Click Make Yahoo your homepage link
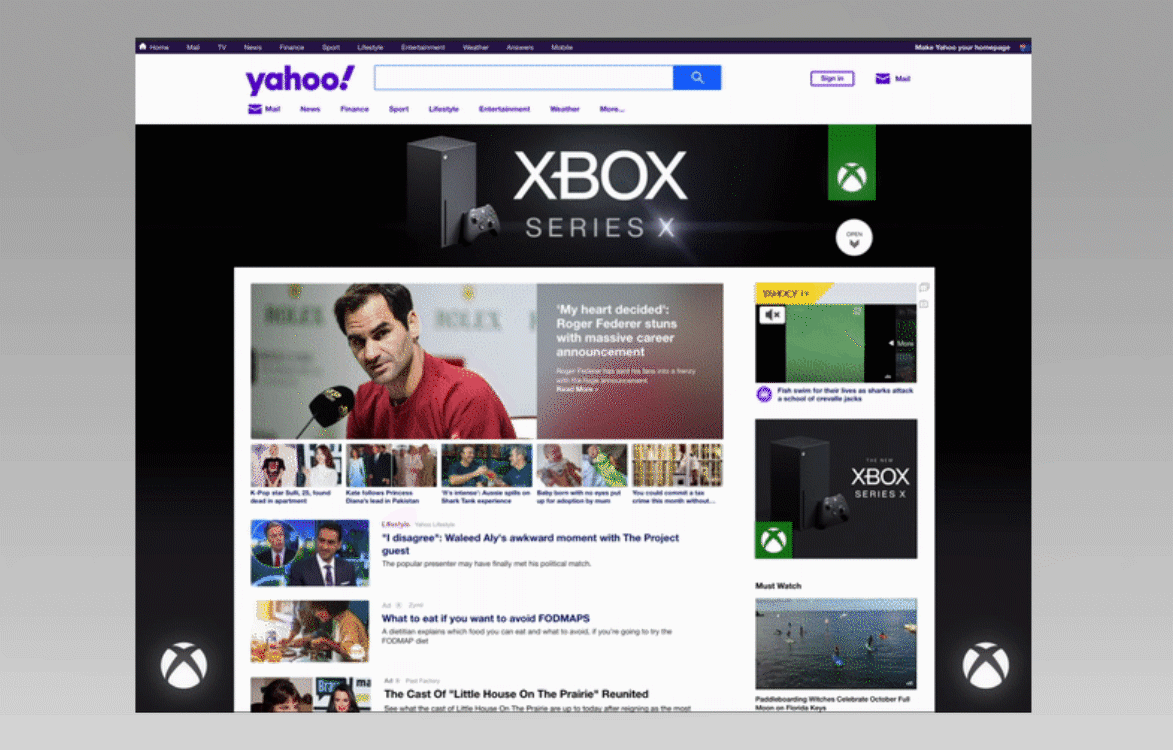Screen dimensions: 1173x750 click(x=962, y=47)
